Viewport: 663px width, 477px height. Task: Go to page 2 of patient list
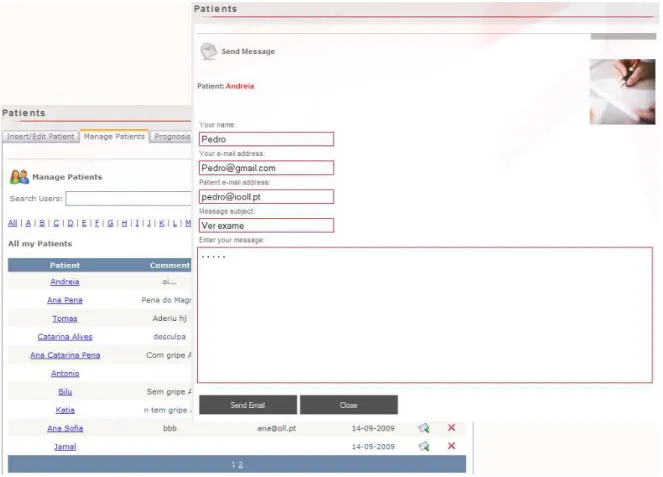point(241,464)
